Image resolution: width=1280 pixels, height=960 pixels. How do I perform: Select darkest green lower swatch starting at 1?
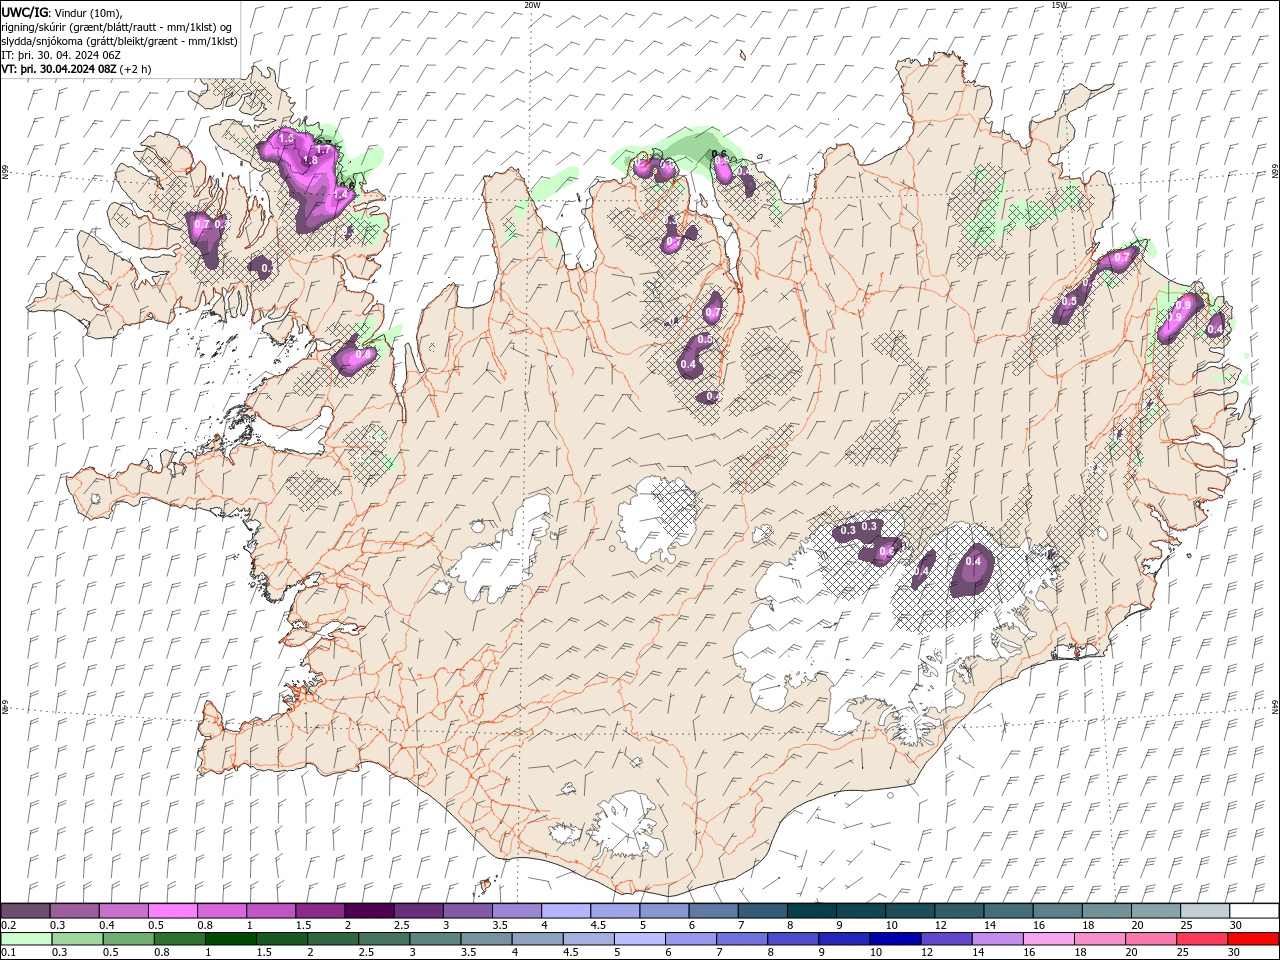(231, 939)
